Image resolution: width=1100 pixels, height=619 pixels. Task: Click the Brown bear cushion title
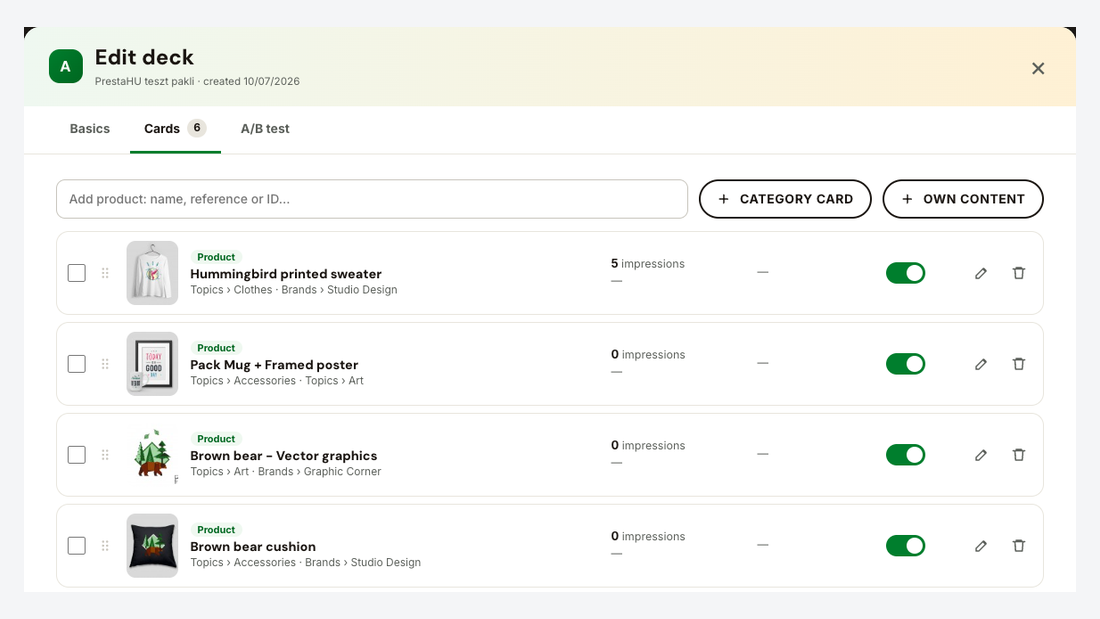tap(253, 547)
